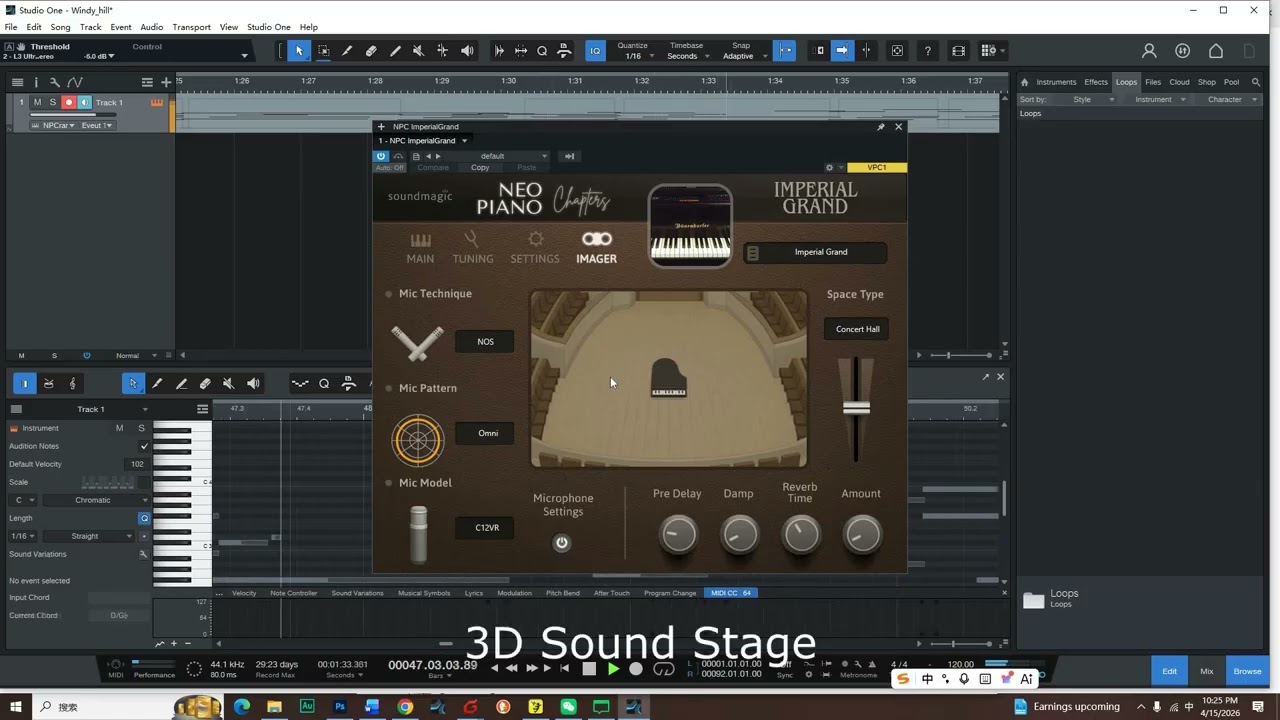This screenshot has height=720, width=1280.
Task: Add a track with plus icon
Action: pyautogui.click(x=166, y=82)
